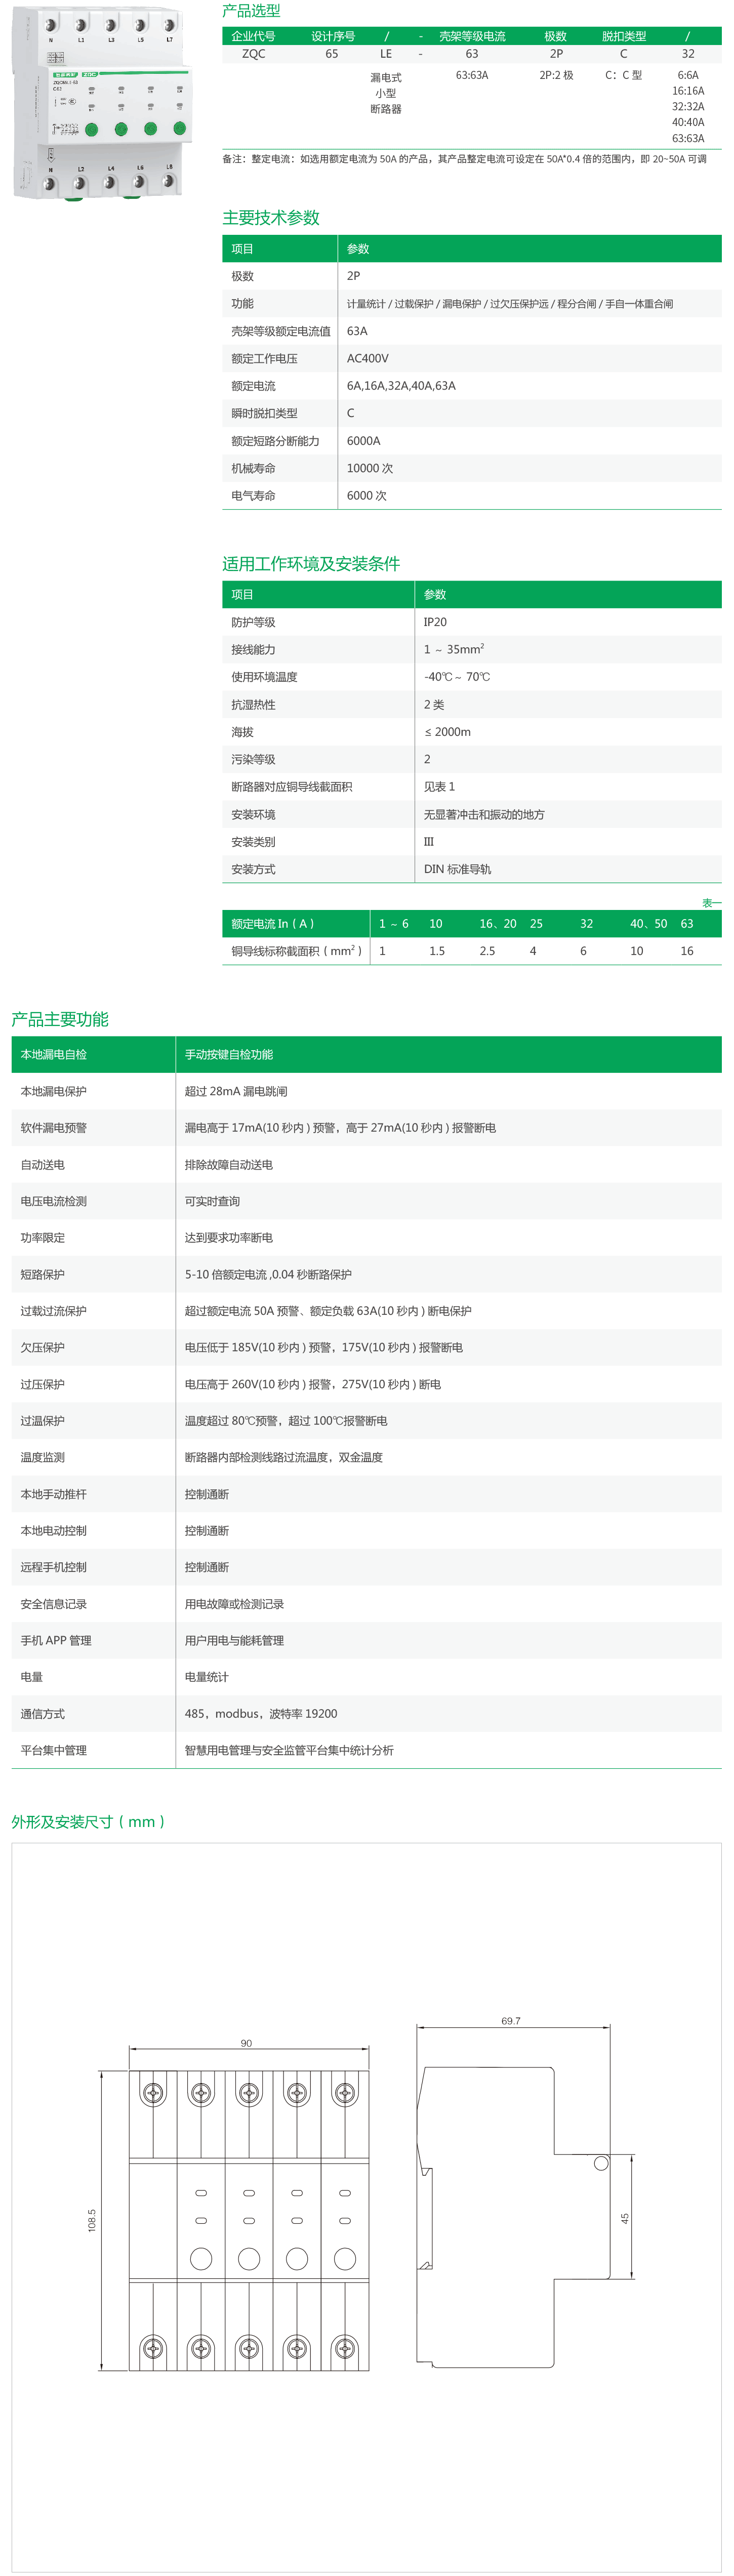Click the 备注 整定电流 note line
Screen dimensions: 734x2576
[x=465, y=159]
